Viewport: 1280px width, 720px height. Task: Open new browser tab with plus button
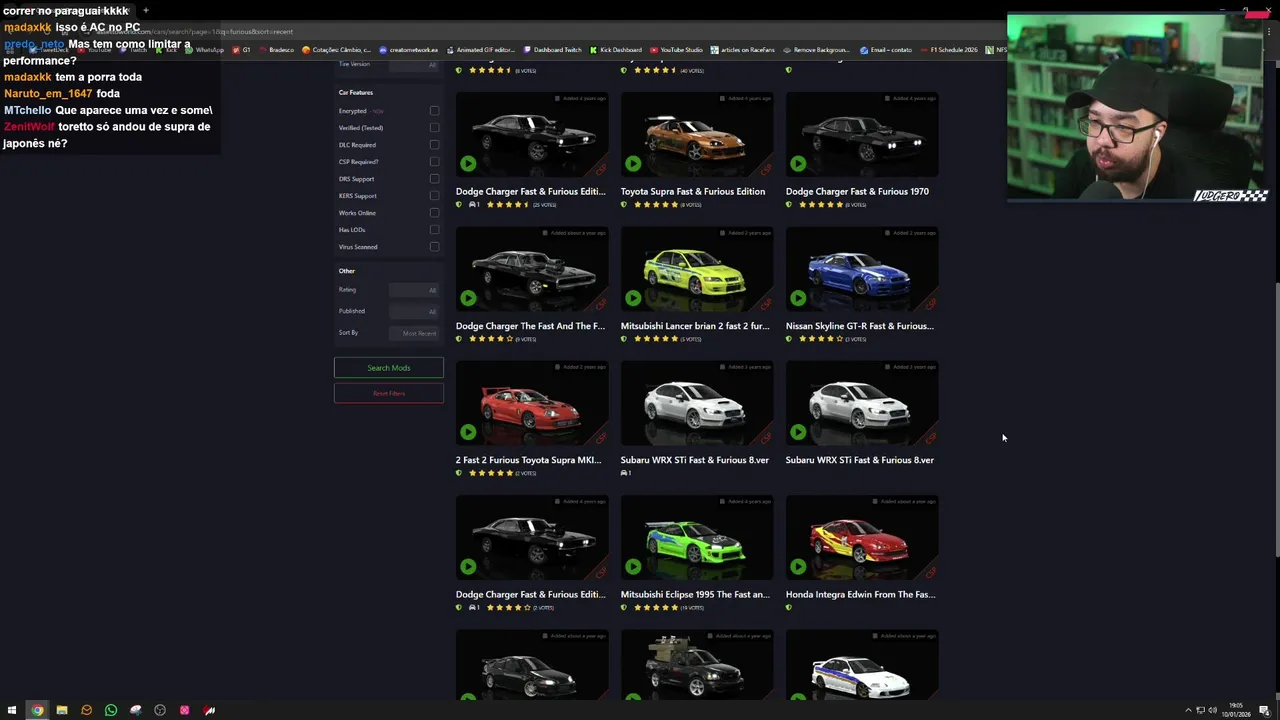coord(145,10)
